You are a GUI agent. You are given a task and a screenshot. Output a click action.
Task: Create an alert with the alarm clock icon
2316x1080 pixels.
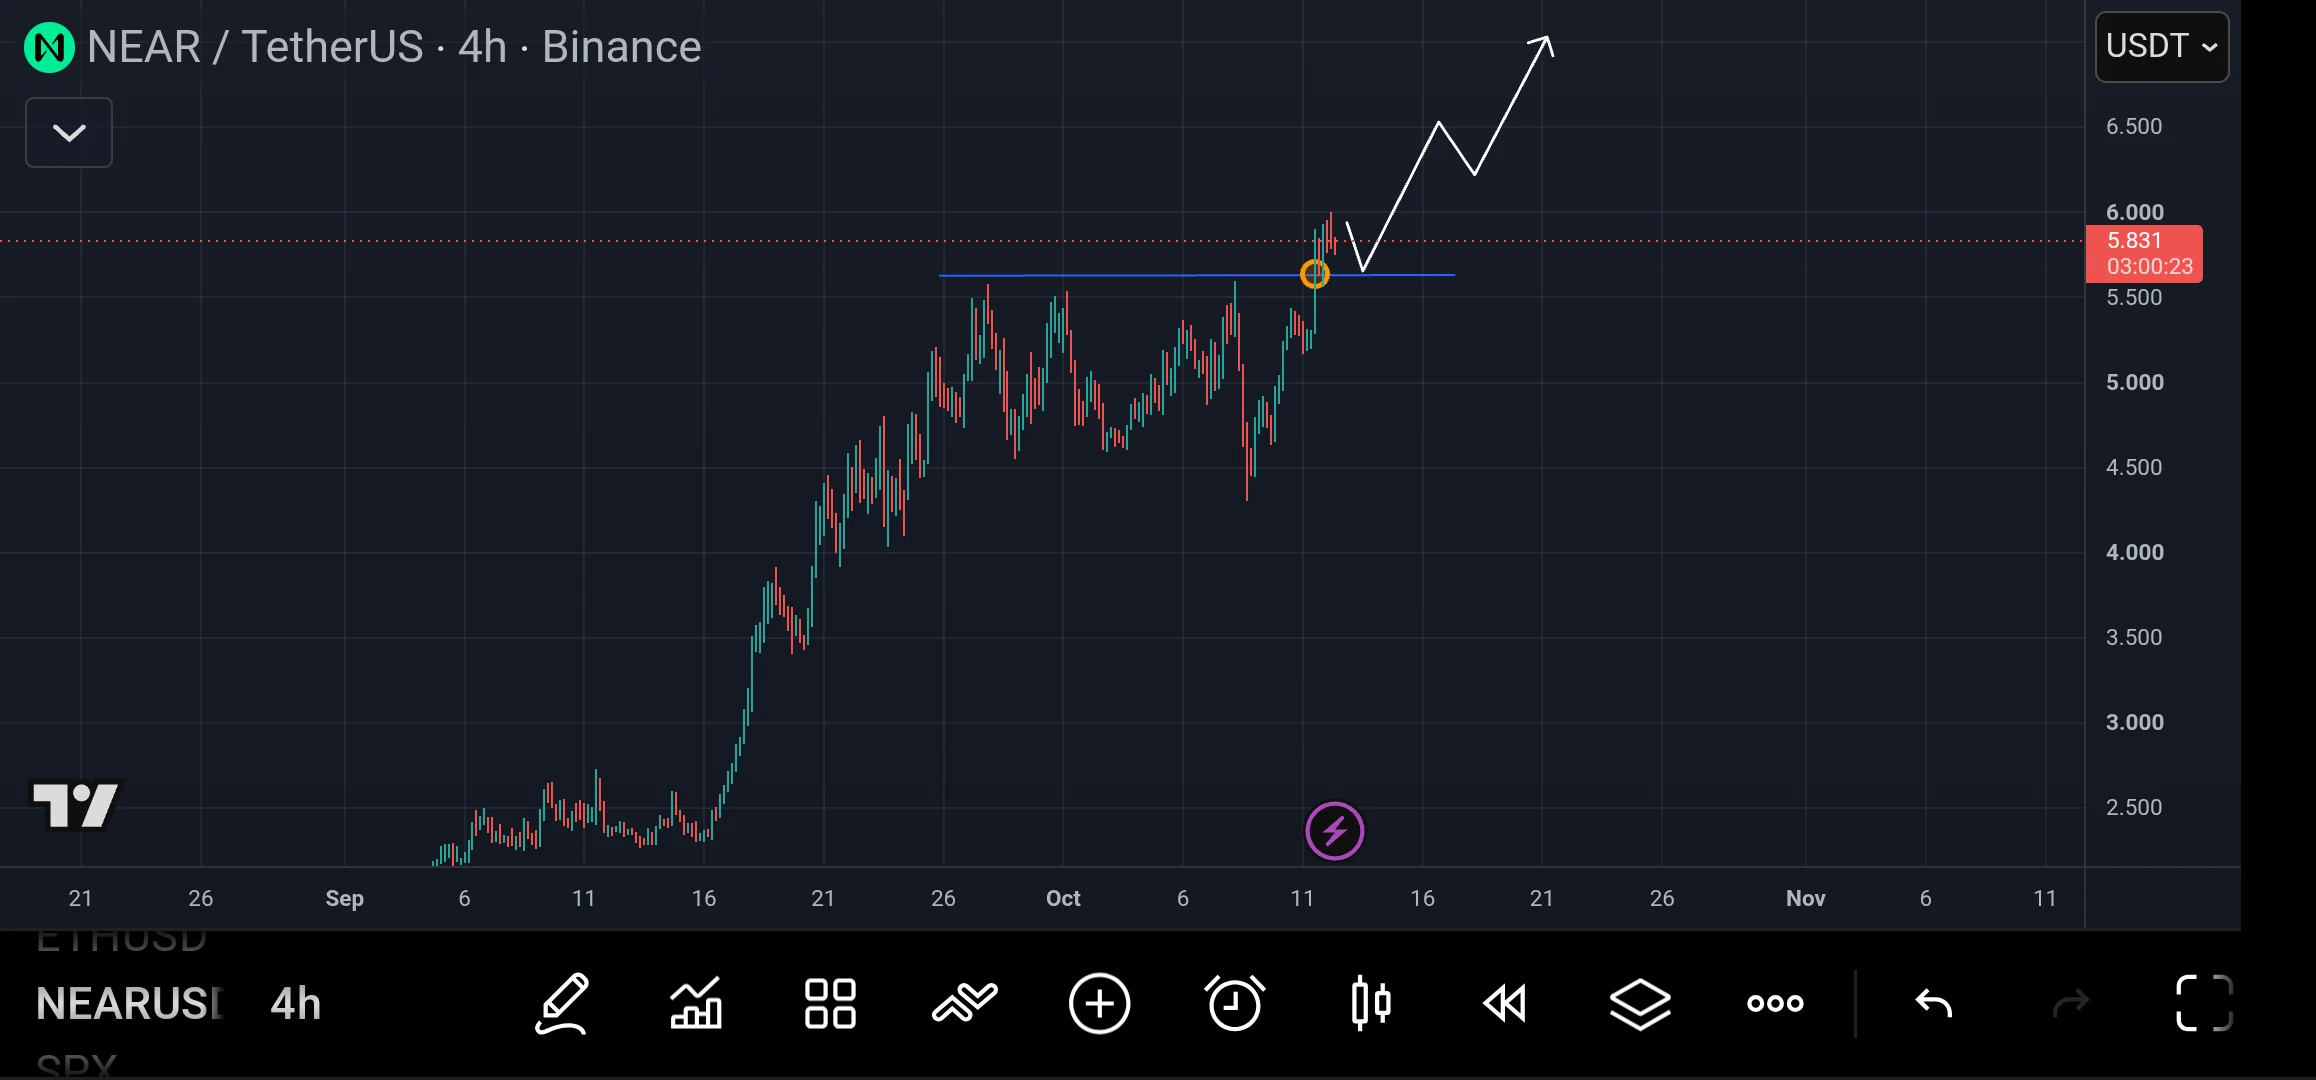point(1235,1003)
